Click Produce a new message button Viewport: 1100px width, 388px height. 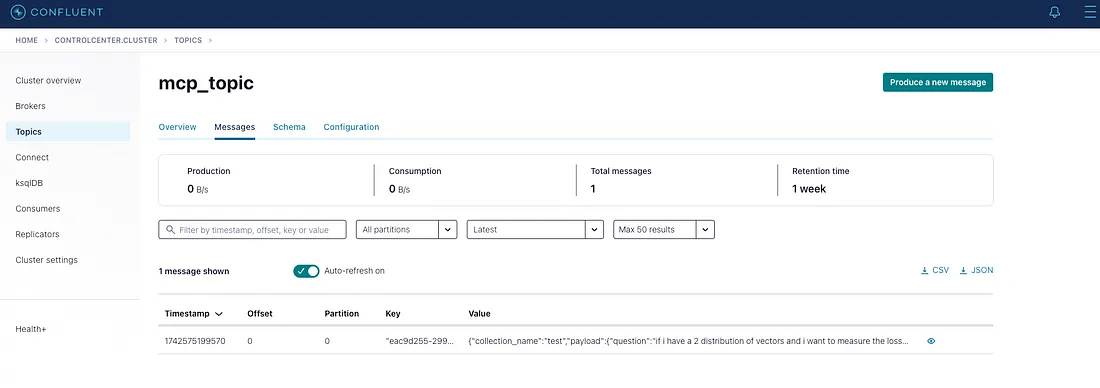coord(938,82)
